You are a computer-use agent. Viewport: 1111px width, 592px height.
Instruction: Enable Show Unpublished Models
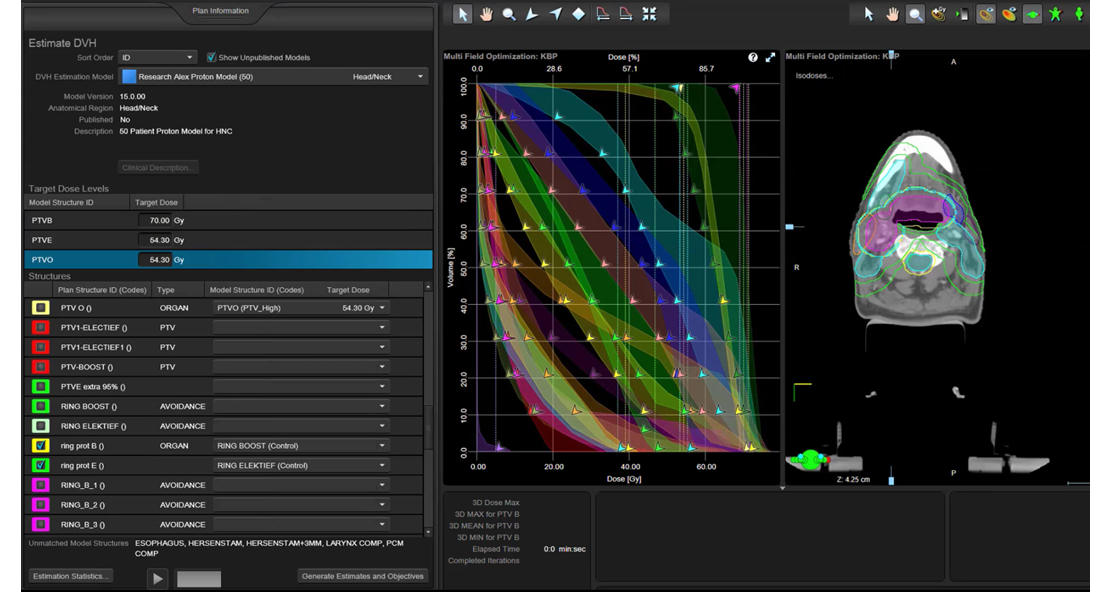pyautogui.click(x=211, y=58)
